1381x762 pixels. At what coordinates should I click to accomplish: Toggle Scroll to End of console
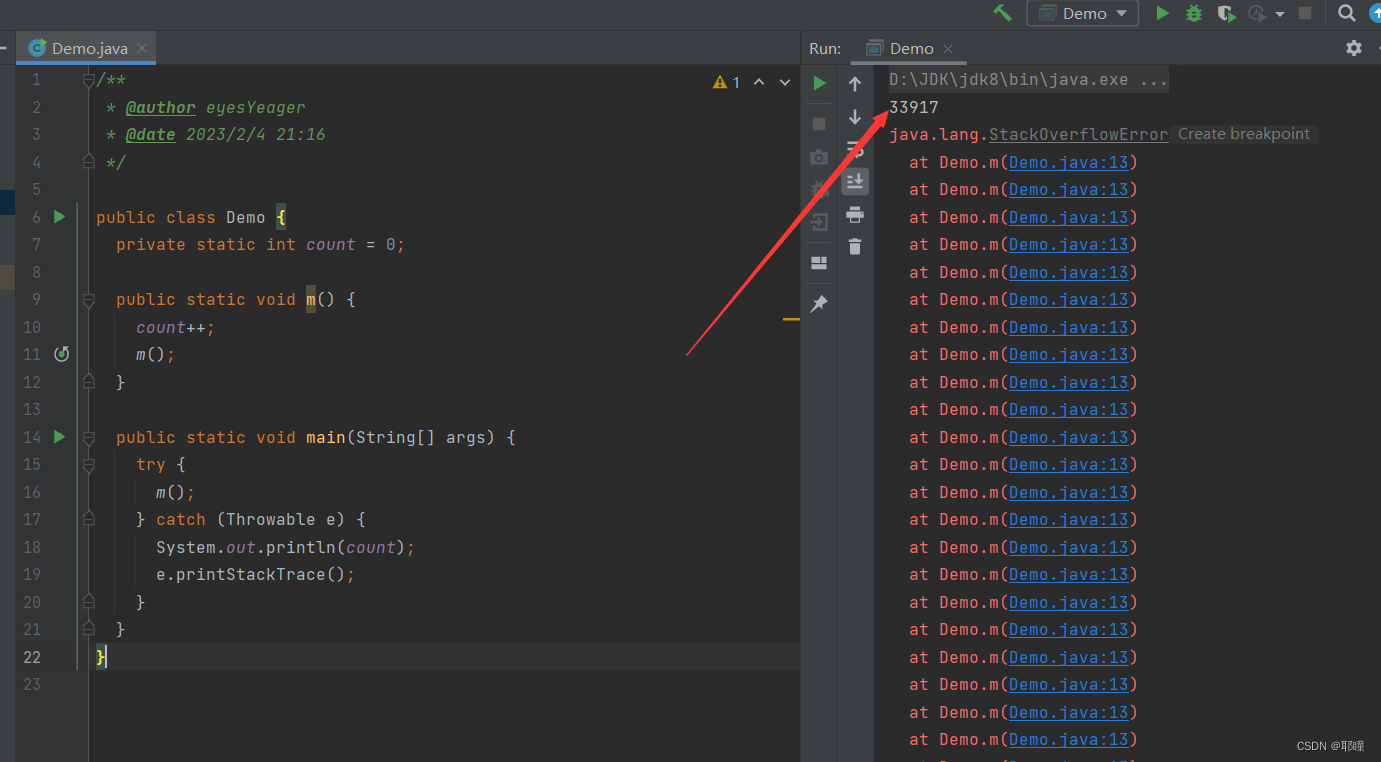pyautogui.click(x=855, y=181)
